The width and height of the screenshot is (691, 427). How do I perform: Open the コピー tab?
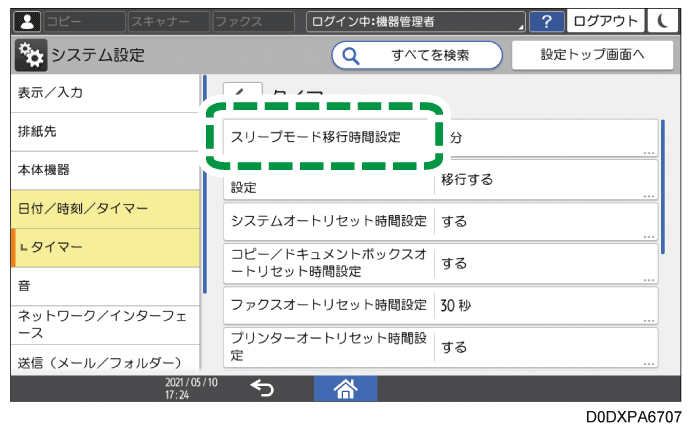click(x=85, y=21)
